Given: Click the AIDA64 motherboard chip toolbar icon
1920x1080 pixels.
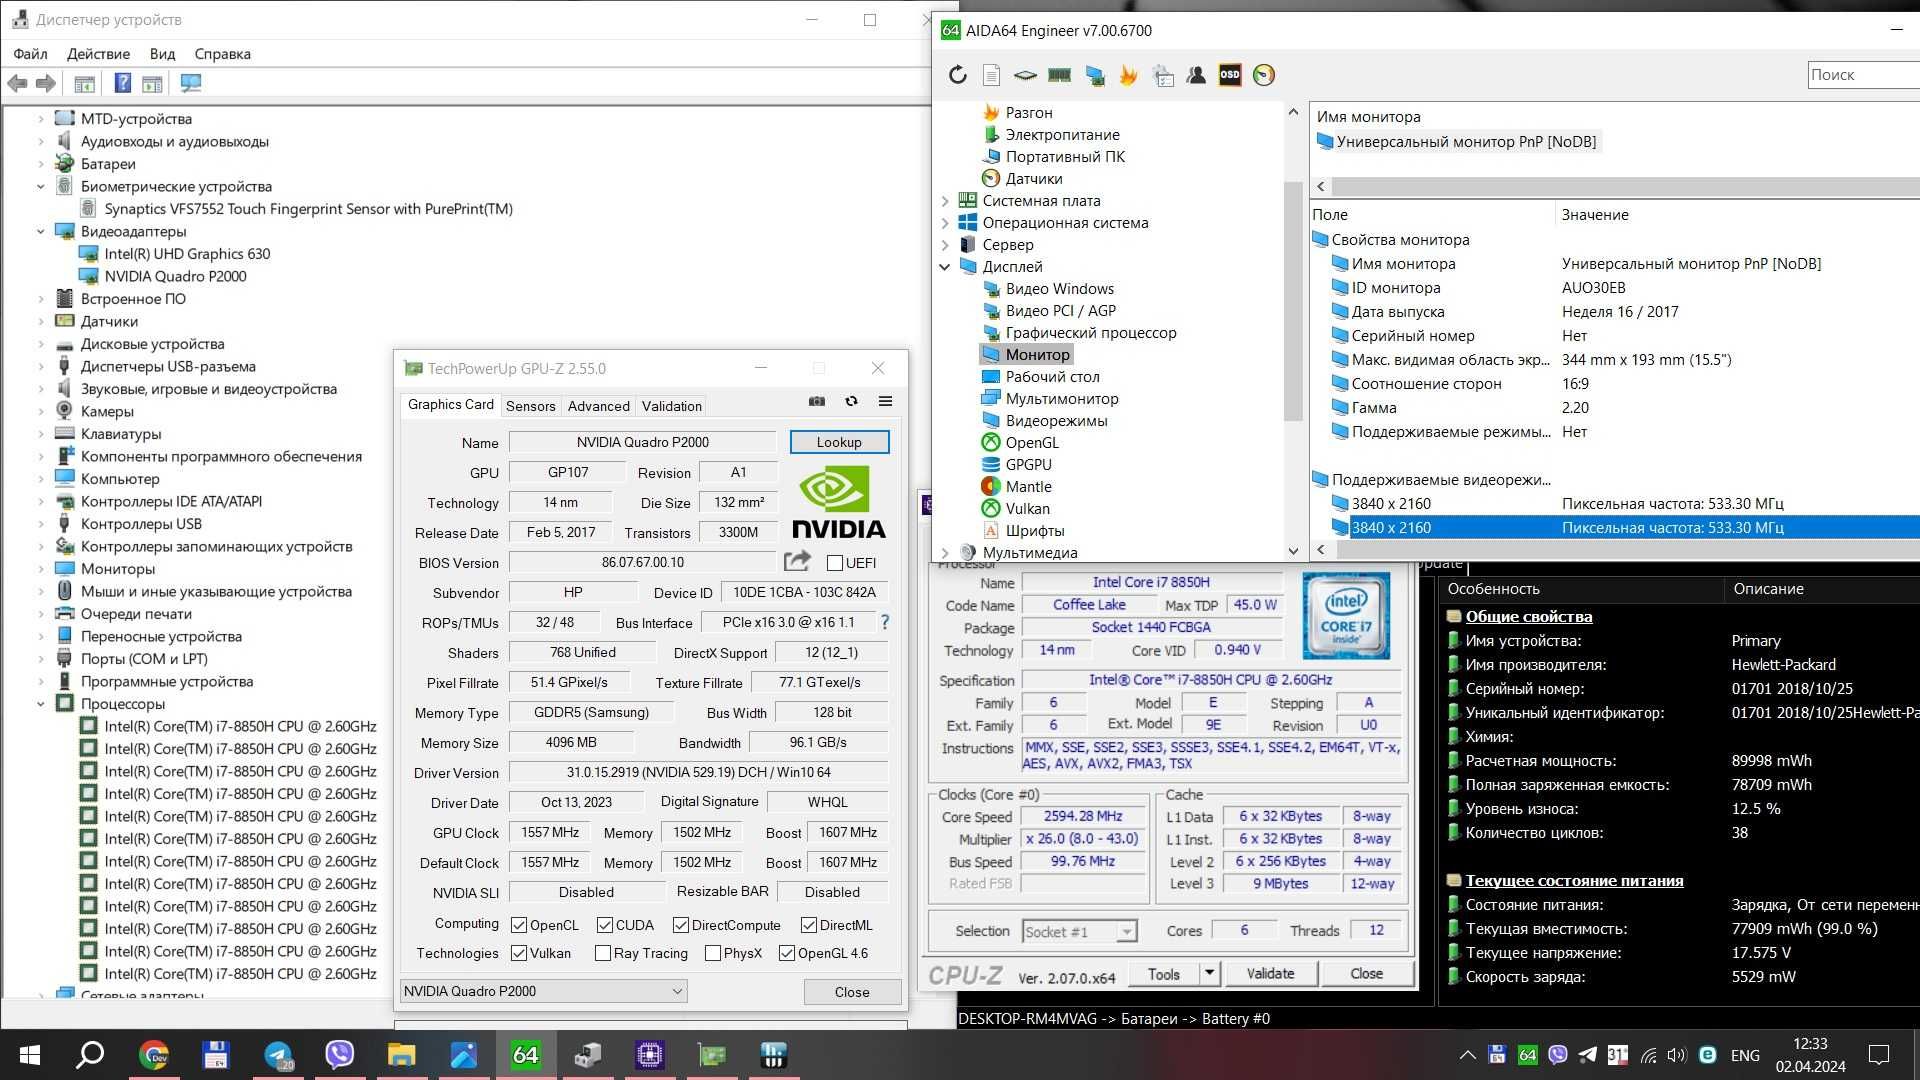Looking at the screenshot, I should pos(1025,75).
